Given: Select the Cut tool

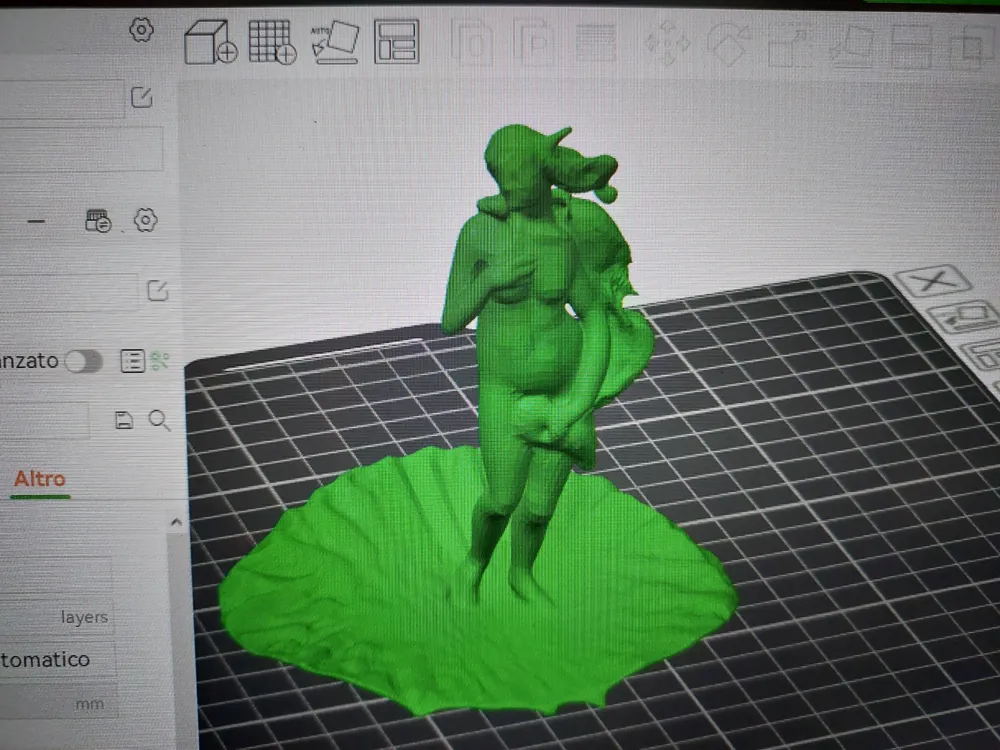Looking at the screenshot, I should pyautogui.click(x=911, y=46).
